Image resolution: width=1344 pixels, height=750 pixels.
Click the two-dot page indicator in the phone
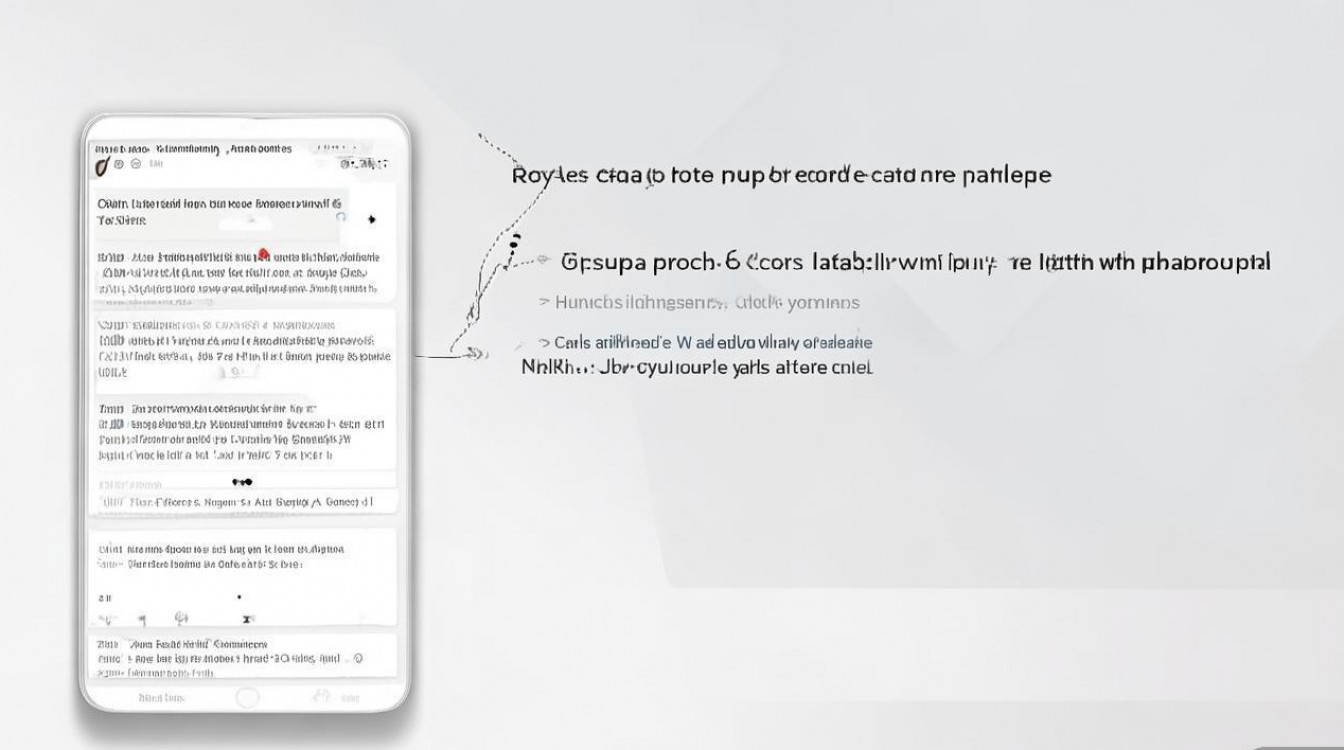[242, 482]
